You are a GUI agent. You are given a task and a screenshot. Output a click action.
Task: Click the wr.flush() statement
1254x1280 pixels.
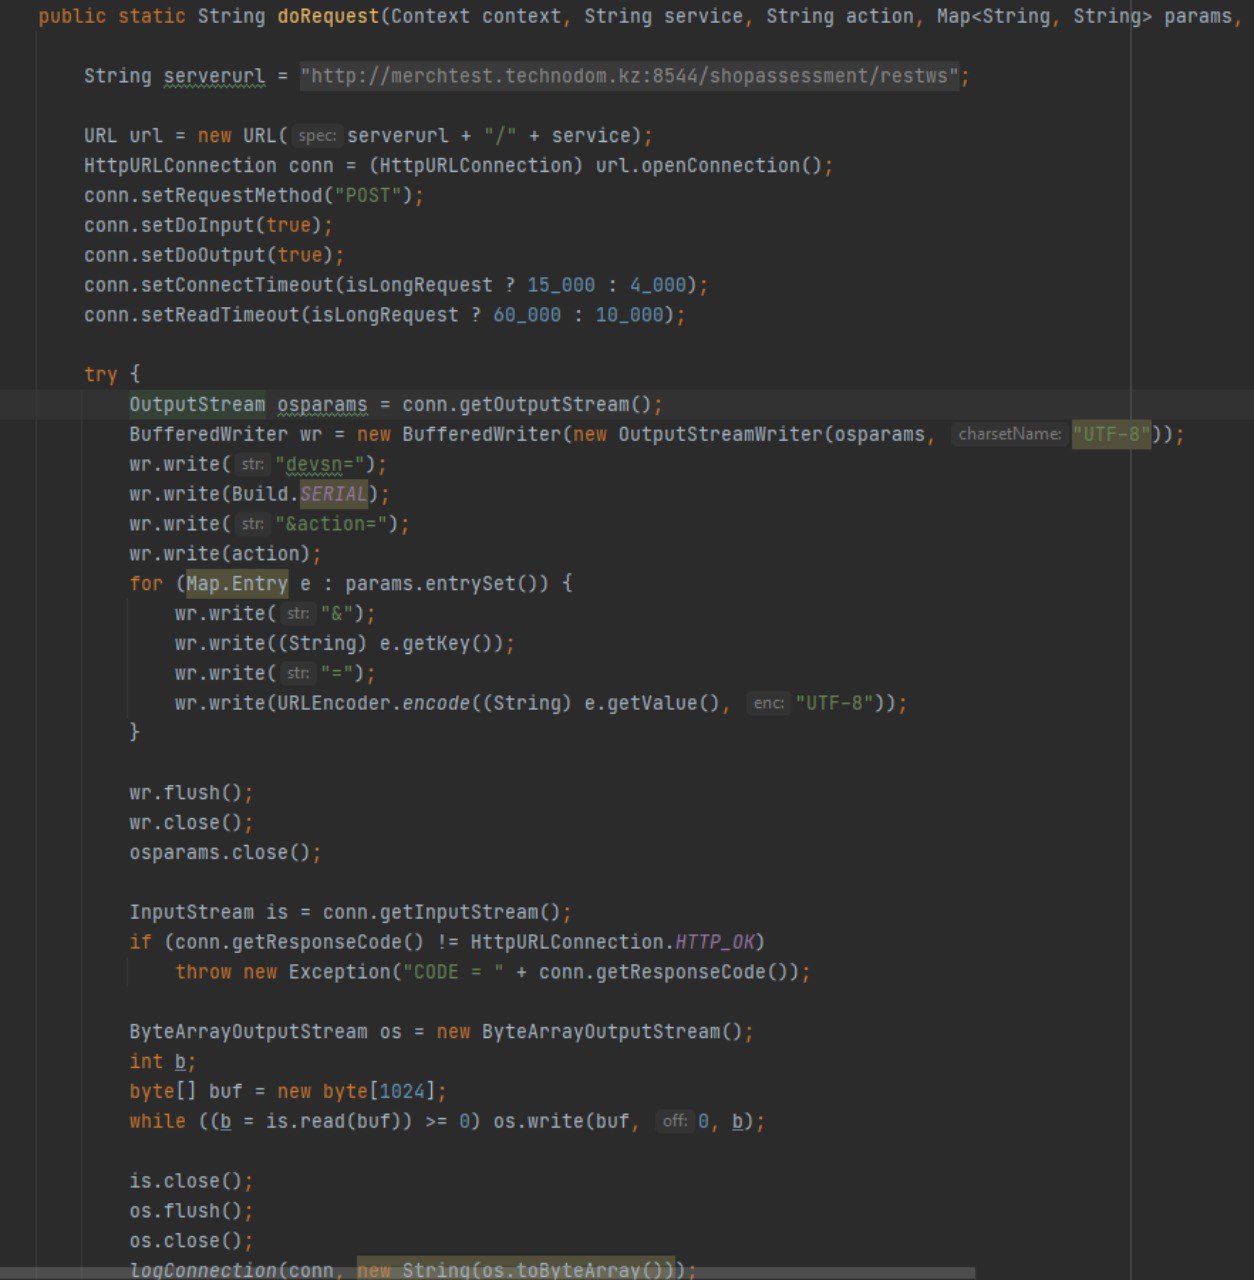point(191,793)
